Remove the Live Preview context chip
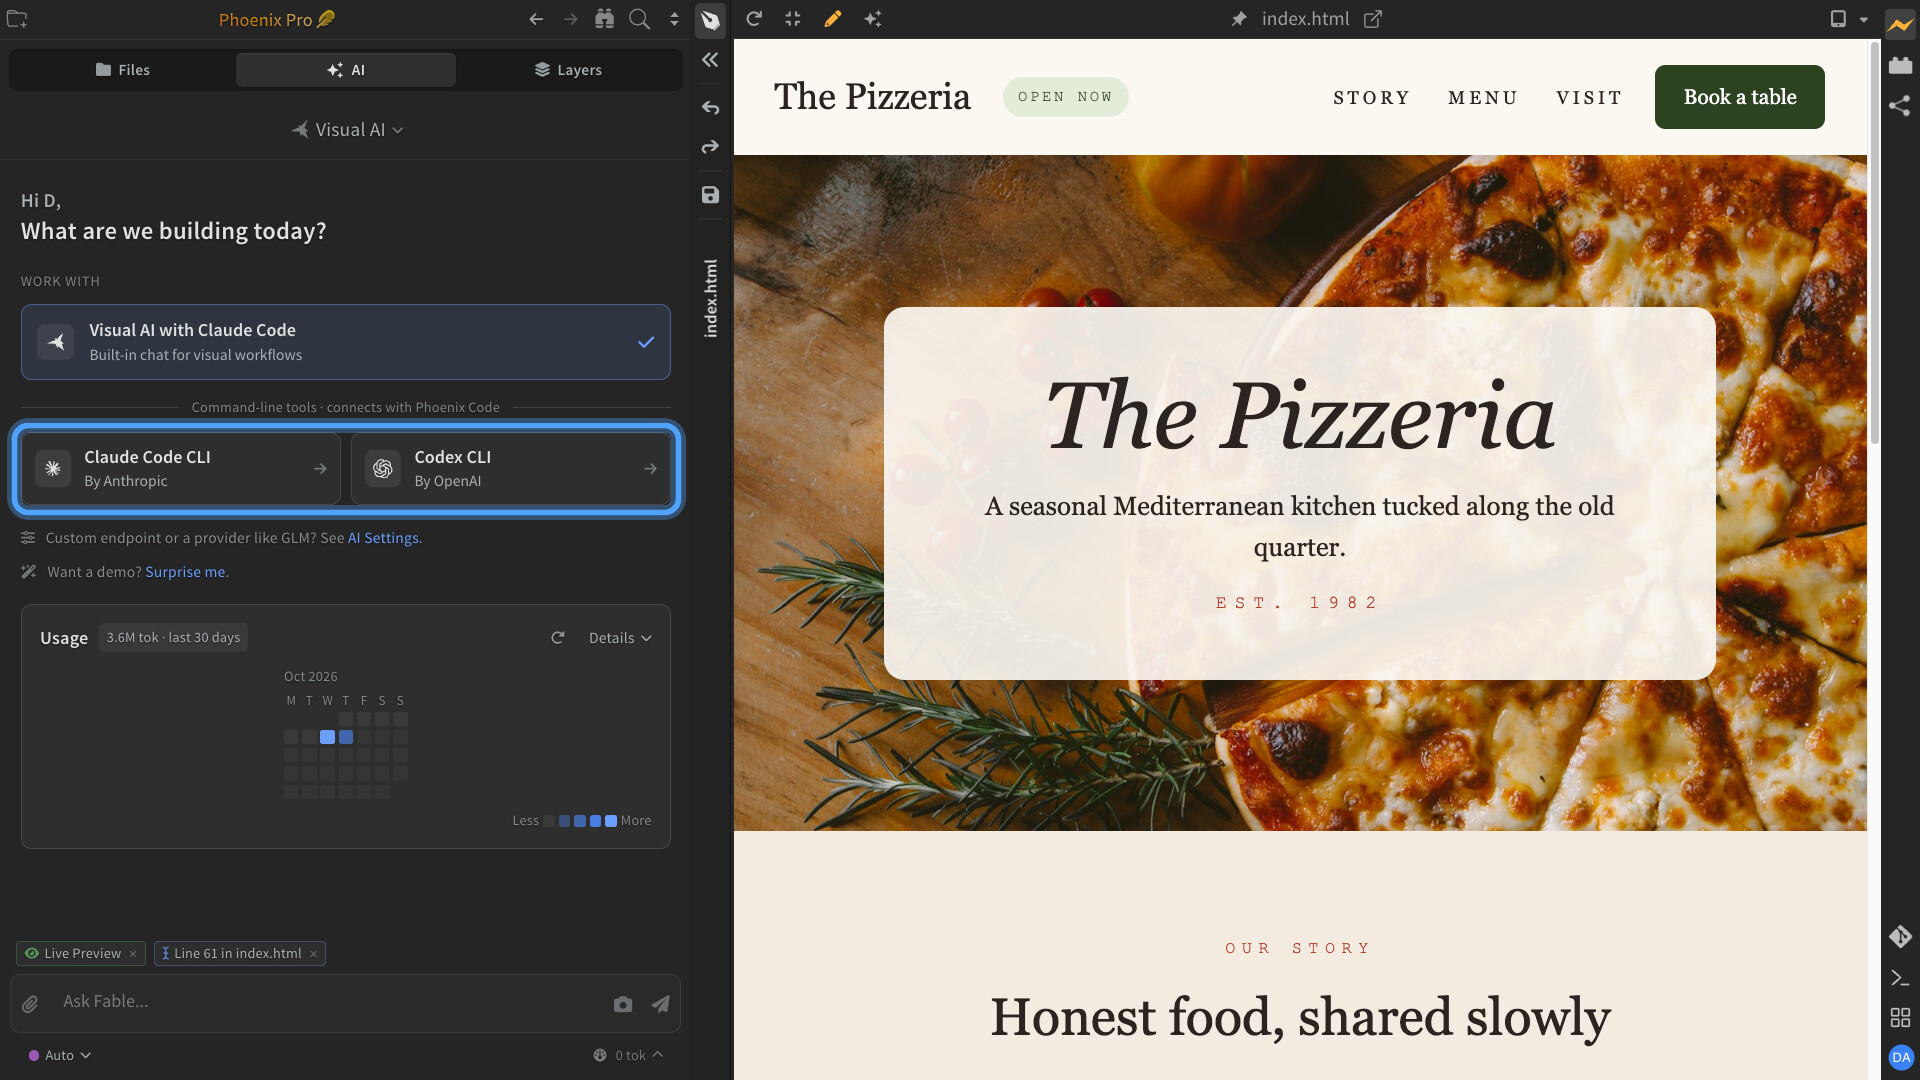This screenshot has height=1080, width=1920. tap(133, 954)
